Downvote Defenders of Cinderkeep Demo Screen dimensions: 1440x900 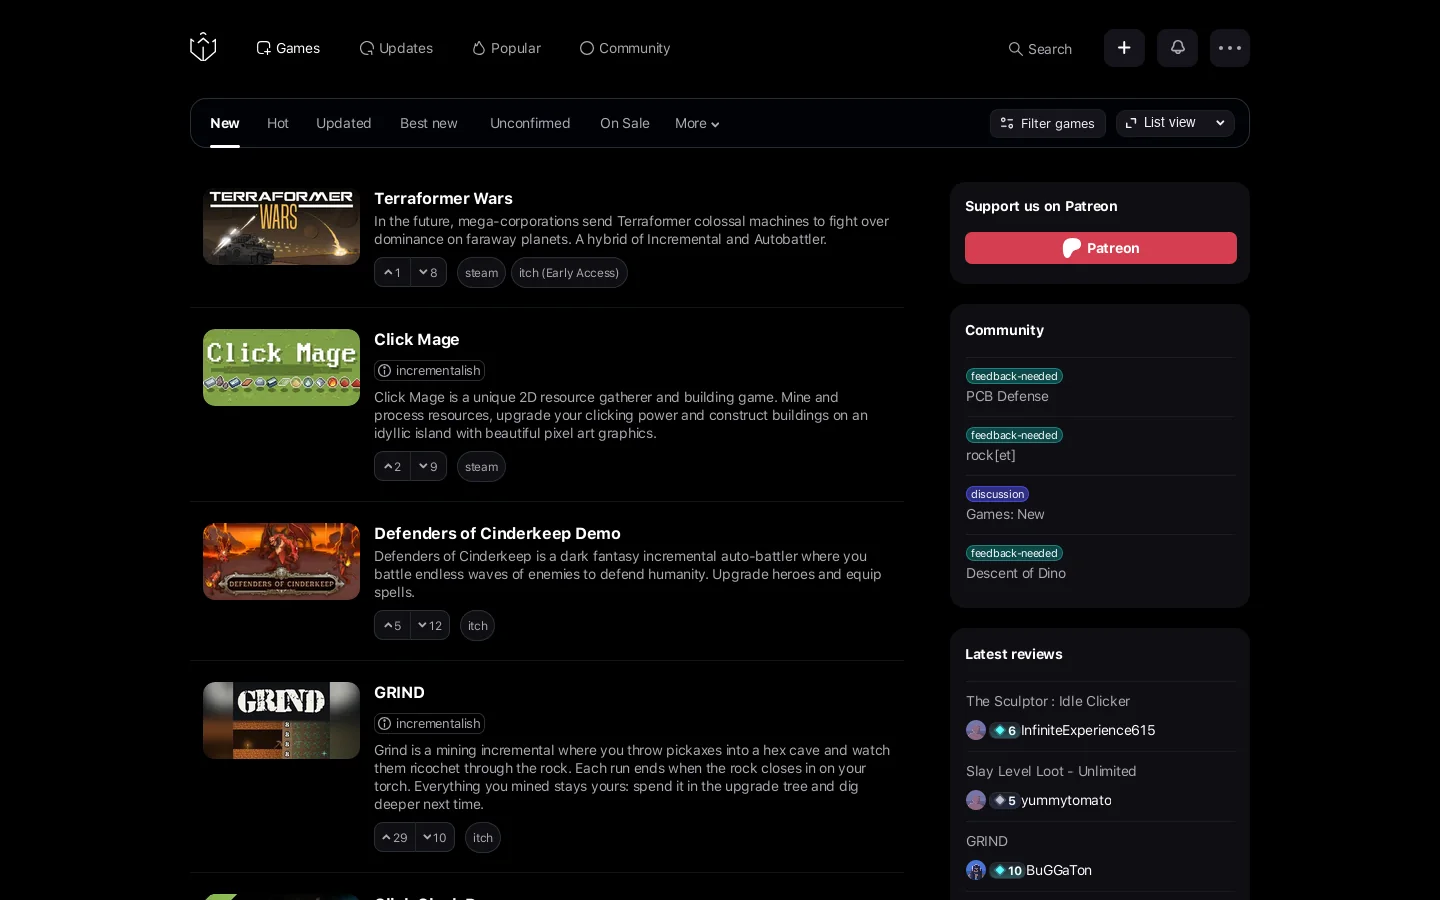click(x=430, y=626)
